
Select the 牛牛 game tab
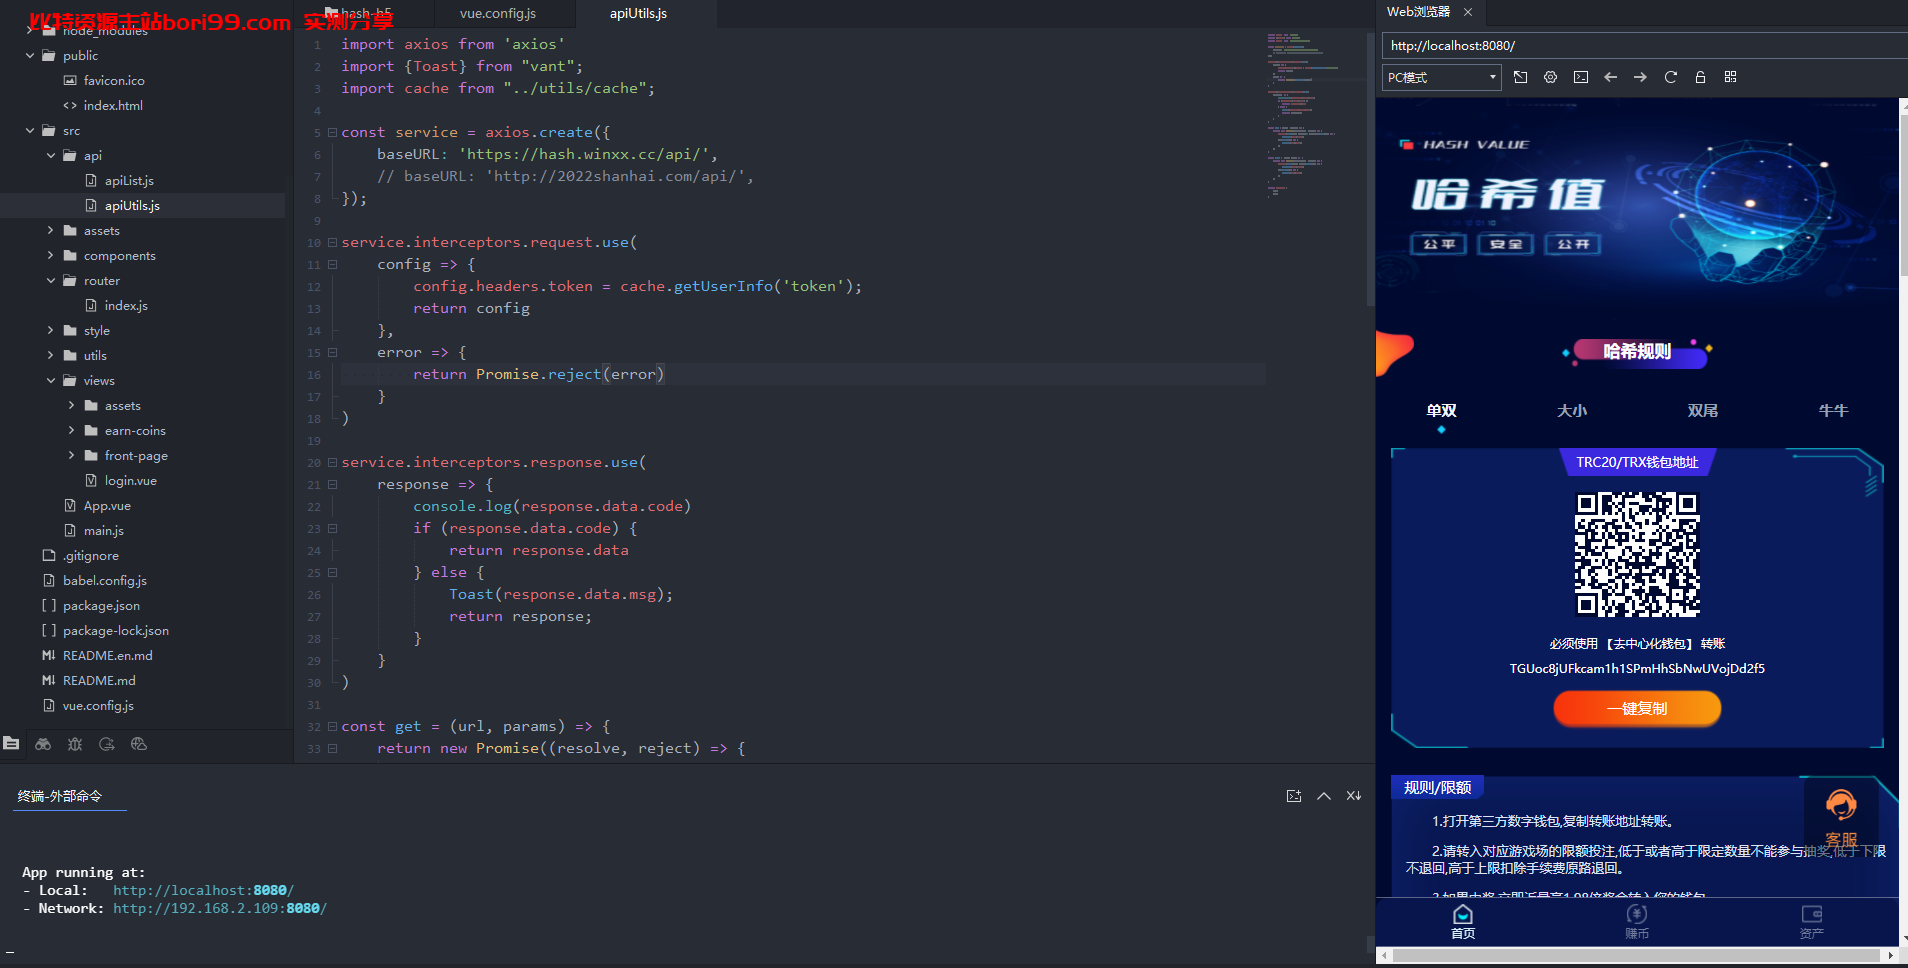pos(1833,411)
